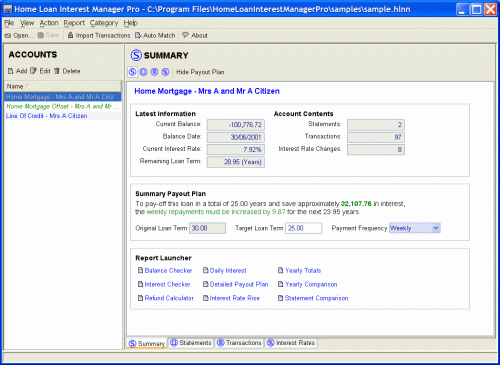Edit the selected account
Viewport: 500px width, 365px height.
(x=40, y=71)
